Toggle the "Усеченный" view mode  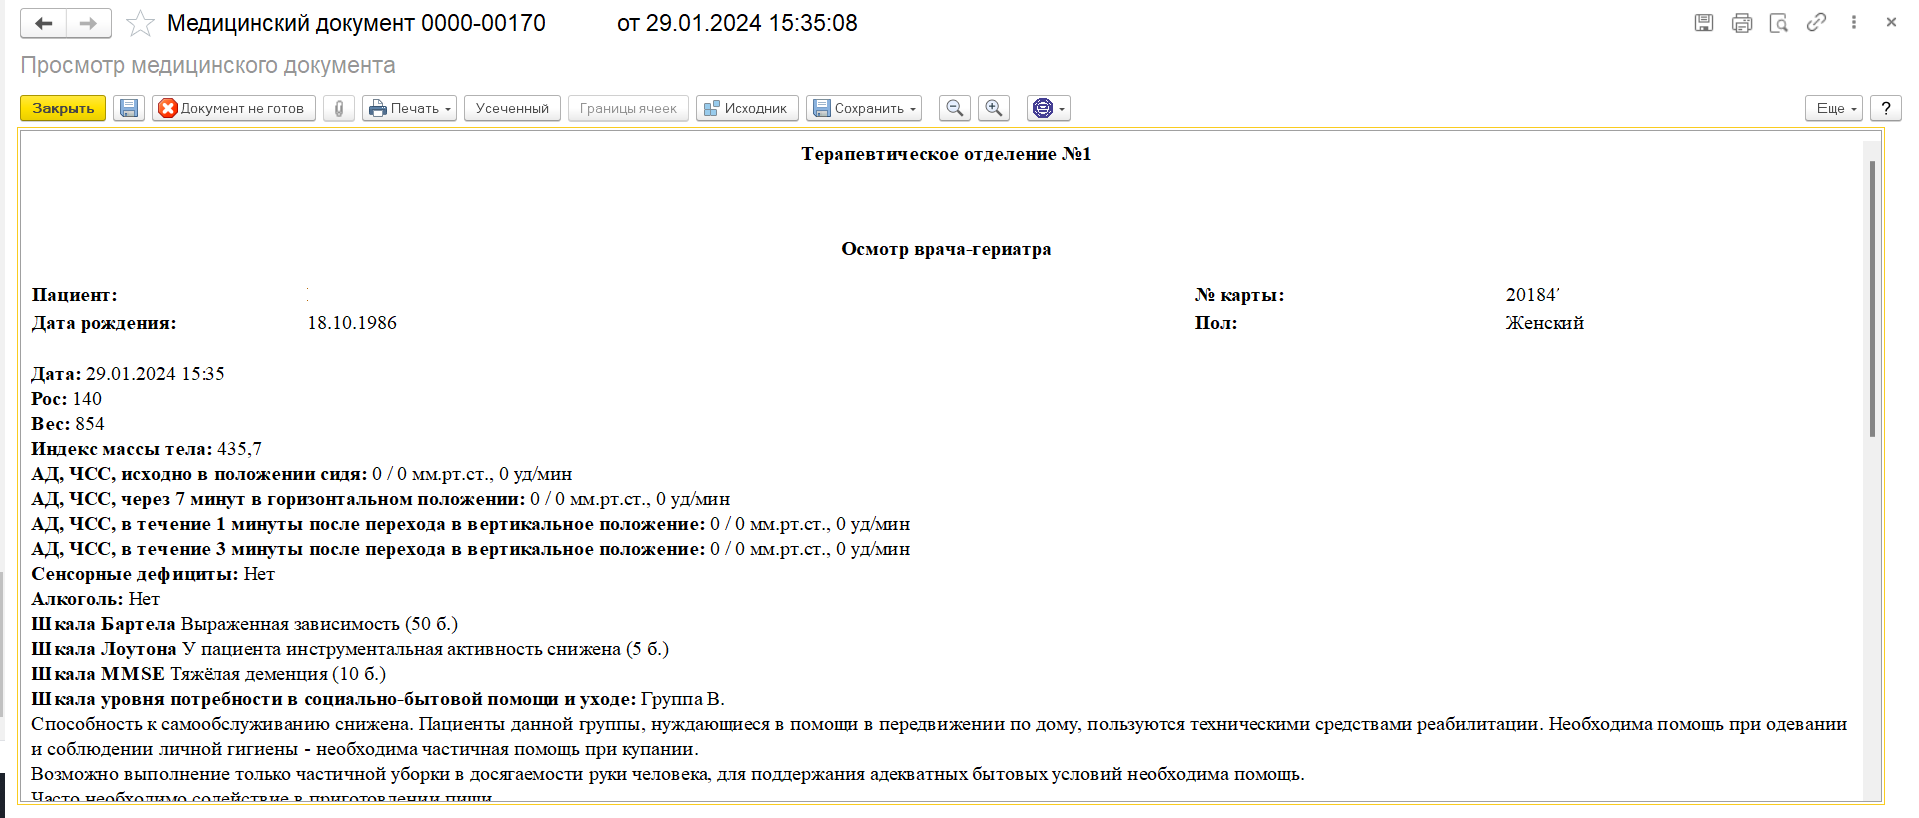[x=512, y=108]
